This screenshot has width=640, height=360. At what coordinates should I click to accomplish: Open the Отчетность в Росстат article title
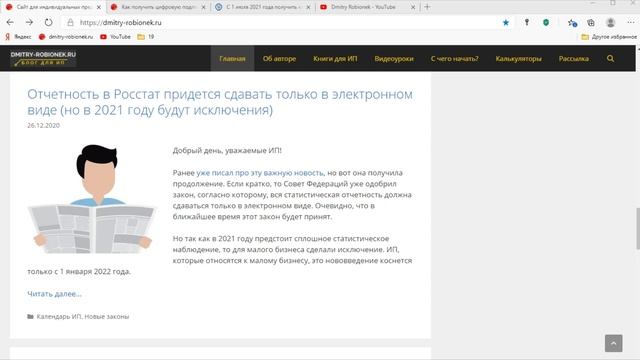coord(220,102)
